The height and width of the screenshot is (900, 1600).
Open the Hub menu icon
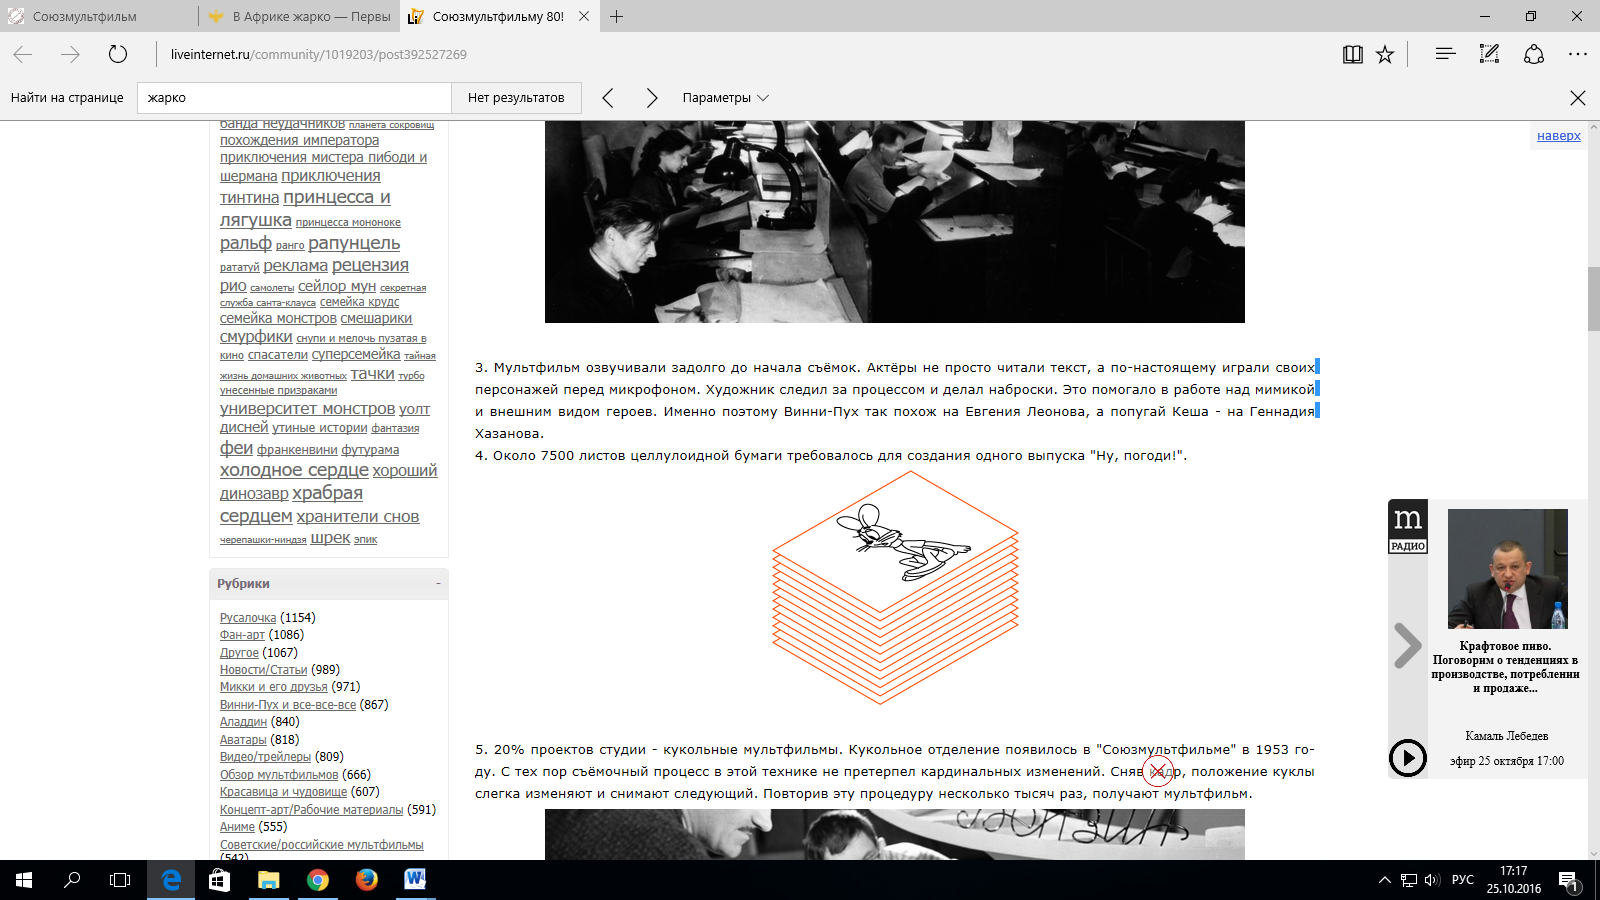pyautogui.click(x=1445, y=54)
